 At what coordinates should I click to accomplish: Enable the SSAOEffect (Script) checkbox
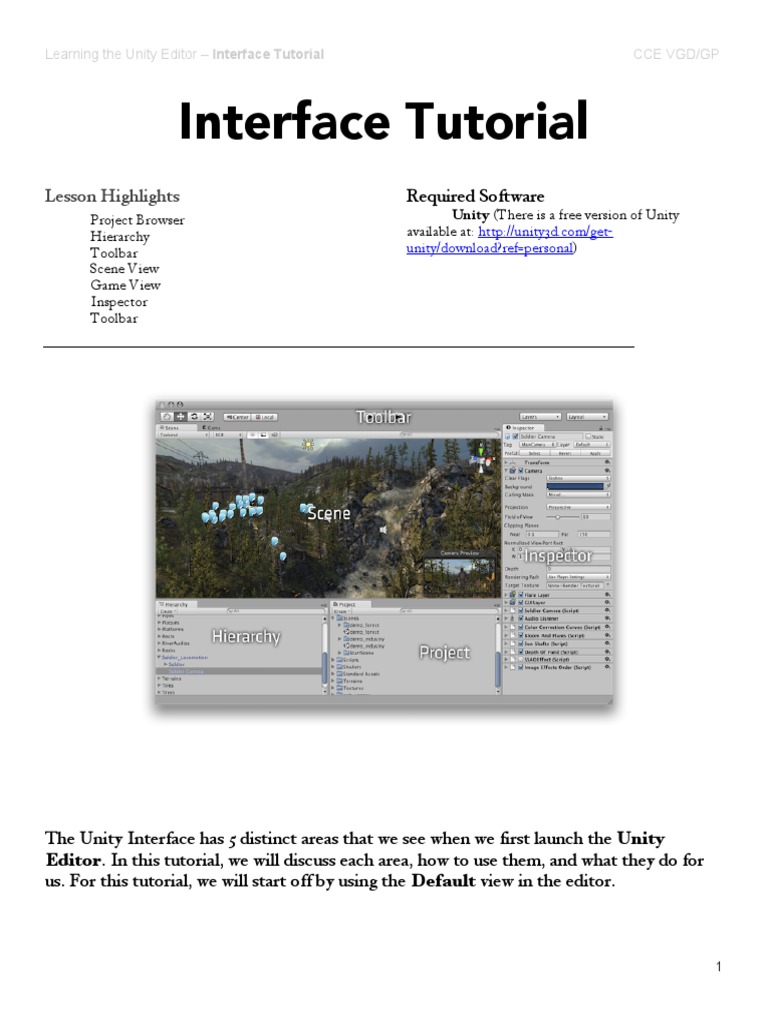(520, 660)
